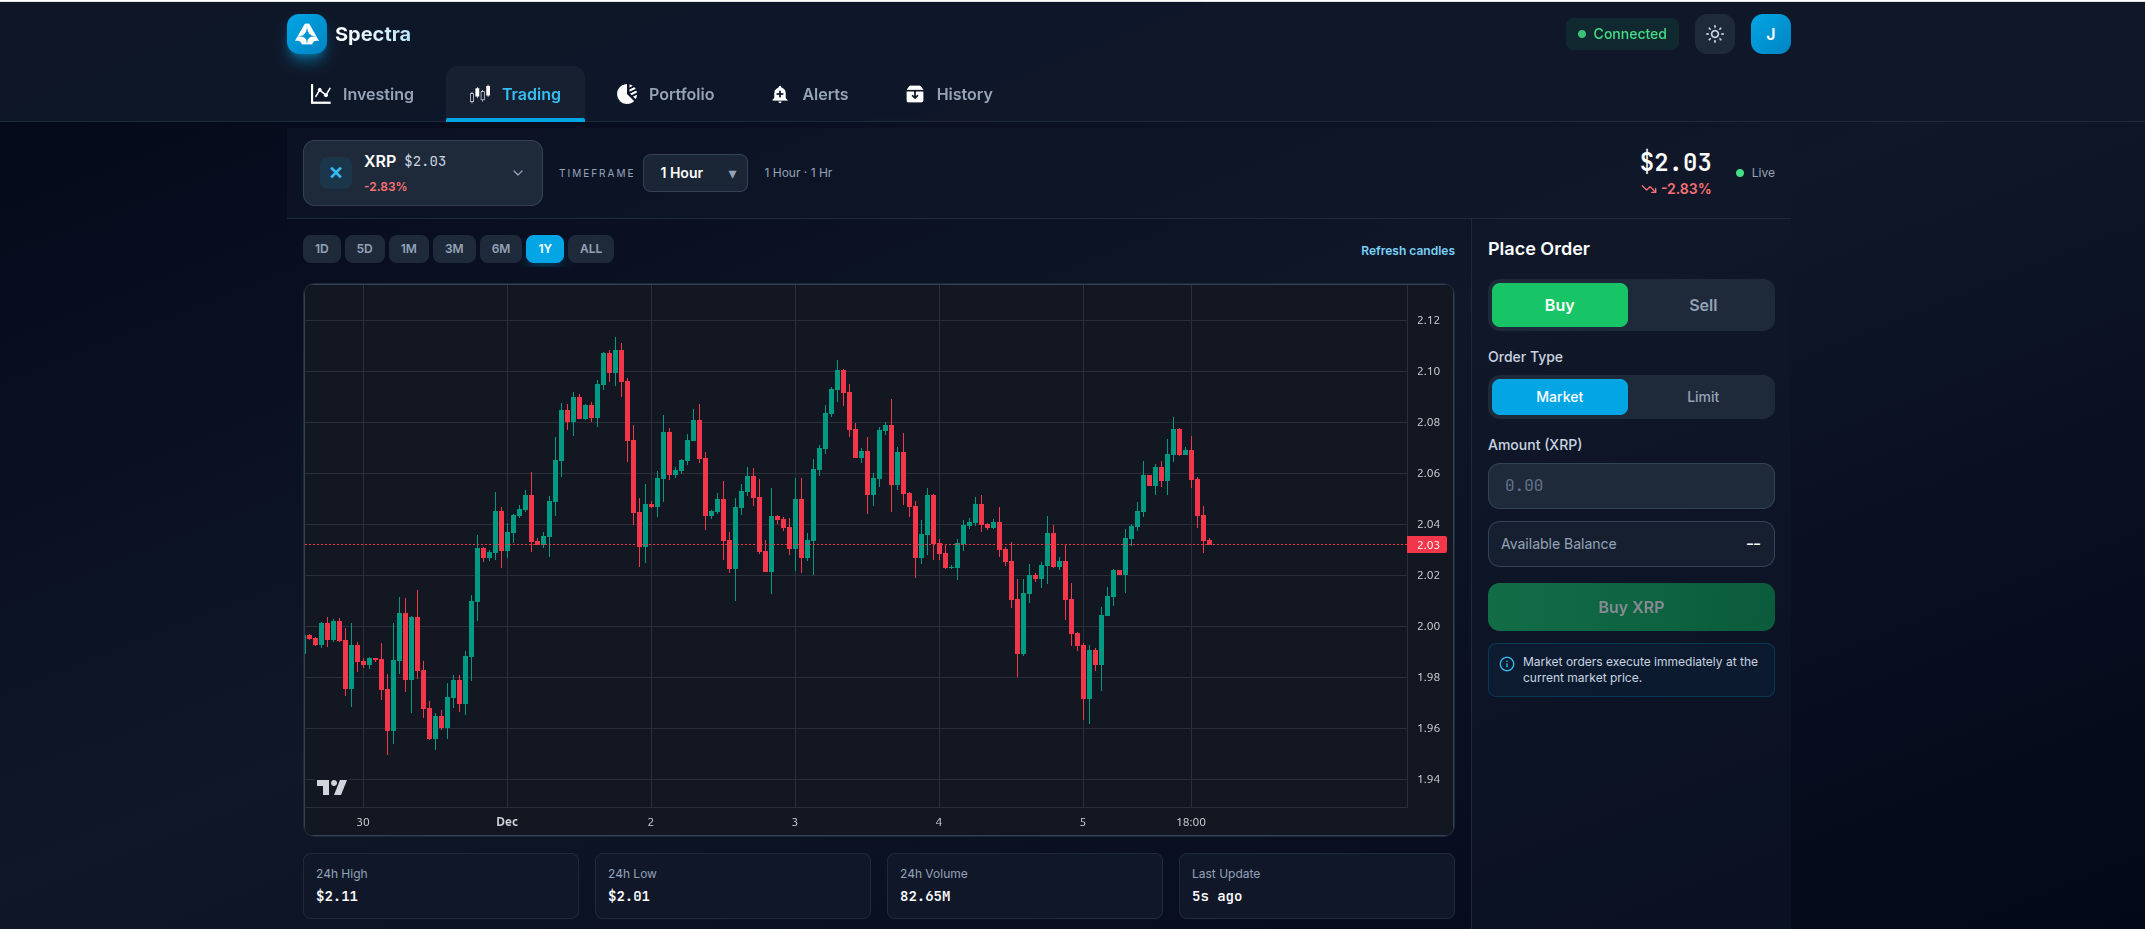The image size is (2145, 929).
Task: Select Market order type
Action: tap(1560, 397)
